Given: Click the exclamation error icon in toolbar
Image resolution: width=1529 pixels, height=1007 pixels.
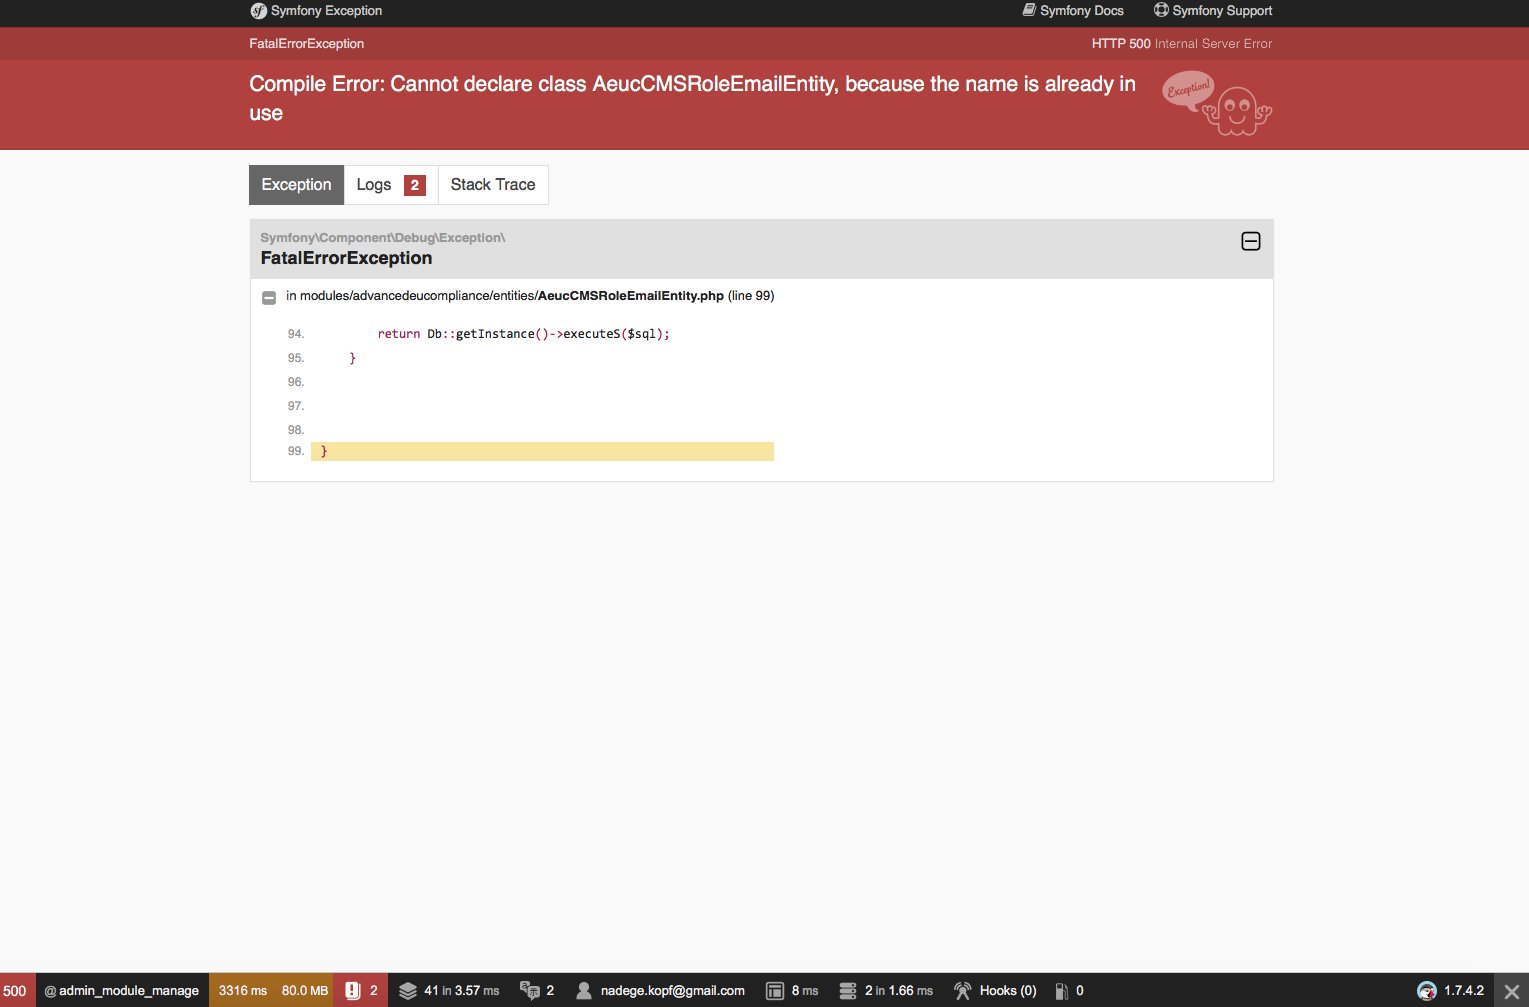Looking at the screenshot, I should [352, 990].
